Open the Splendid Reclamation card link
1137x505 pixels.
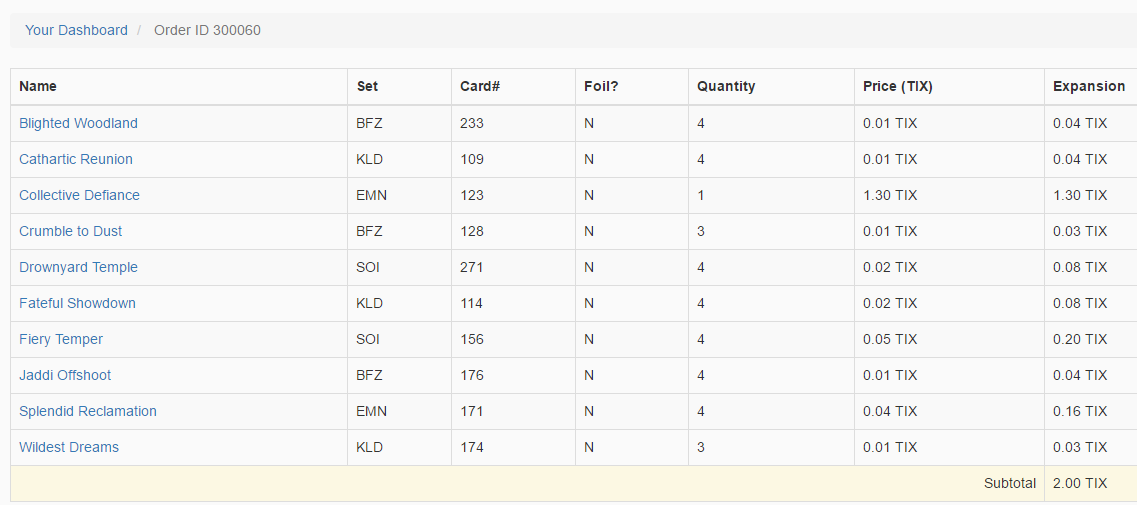point(88,411)
